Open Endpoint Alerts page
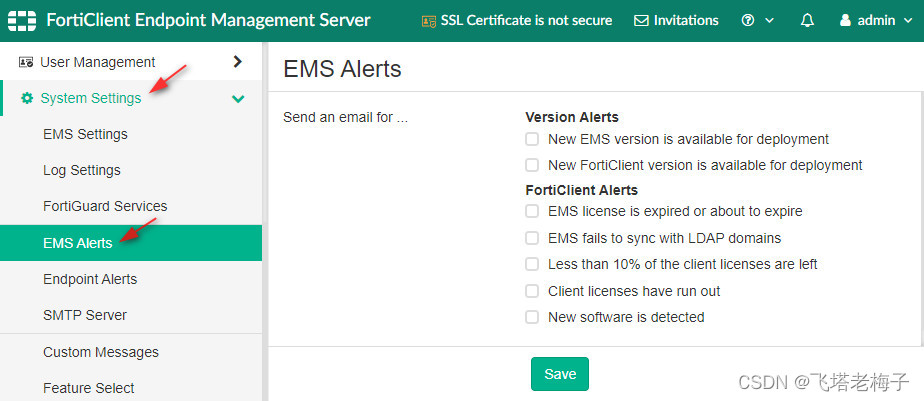The height and width of the screenshot is (401, 924). tap(131, 279)
